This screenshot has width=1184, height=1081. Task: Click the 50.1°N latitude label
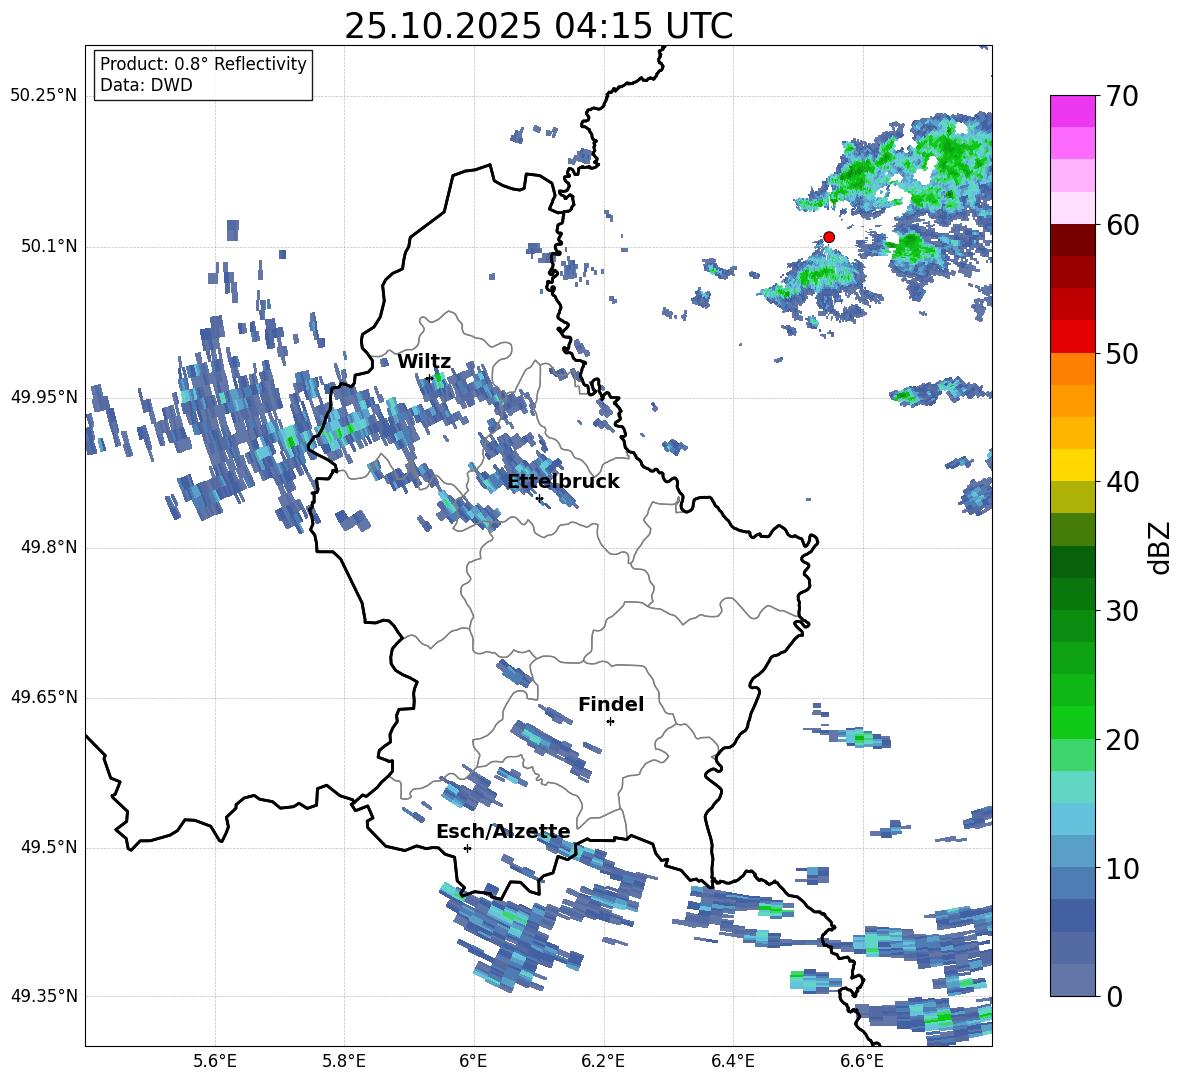click(48, 247)
